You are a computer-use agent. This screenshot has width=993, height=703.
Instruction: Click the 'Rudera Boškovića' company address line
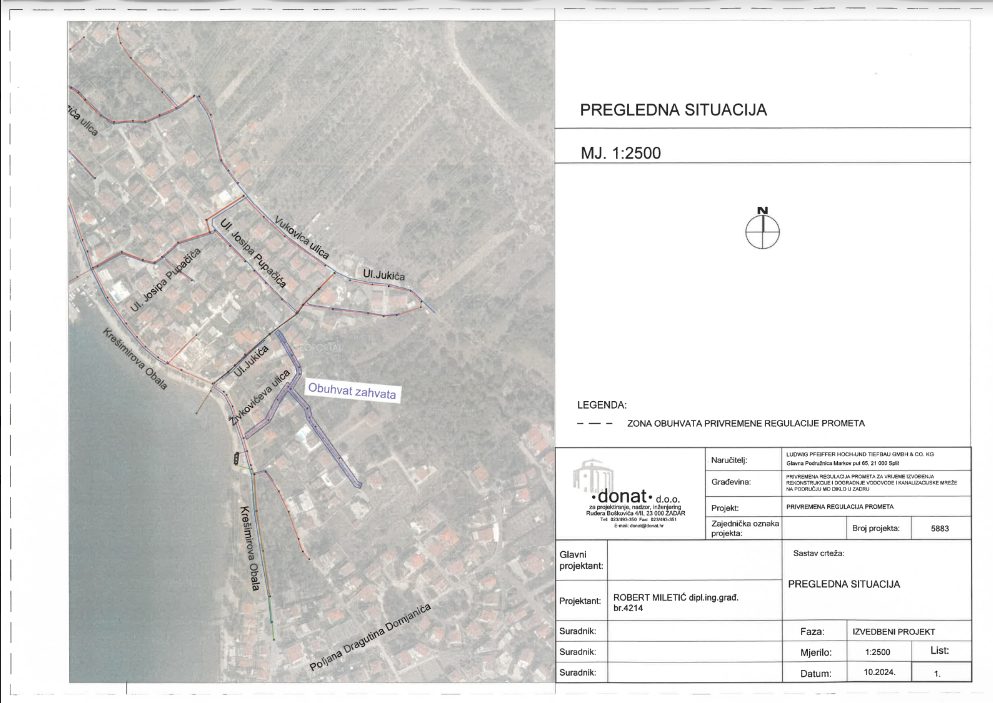click(x=636, y=513)
